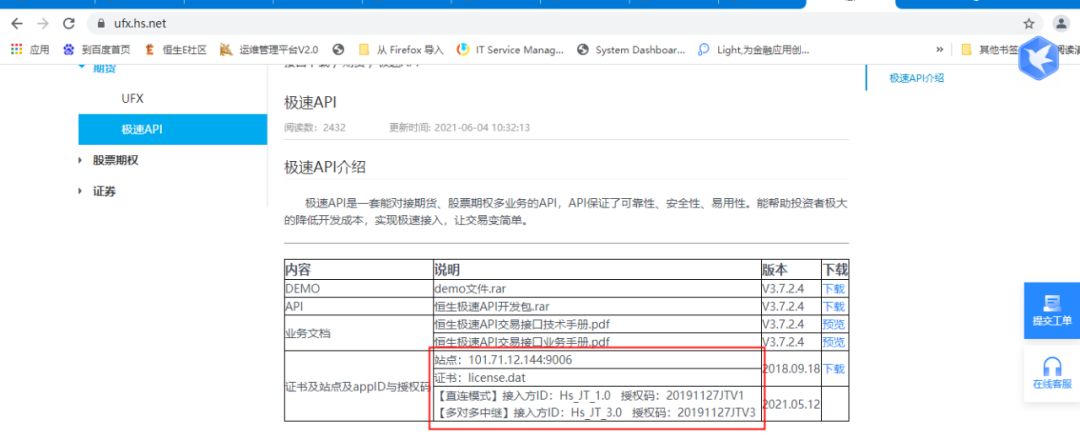Click the 证书: license.dat cell
This screenshot has height=446, width=1080.
tap(596, 378)
